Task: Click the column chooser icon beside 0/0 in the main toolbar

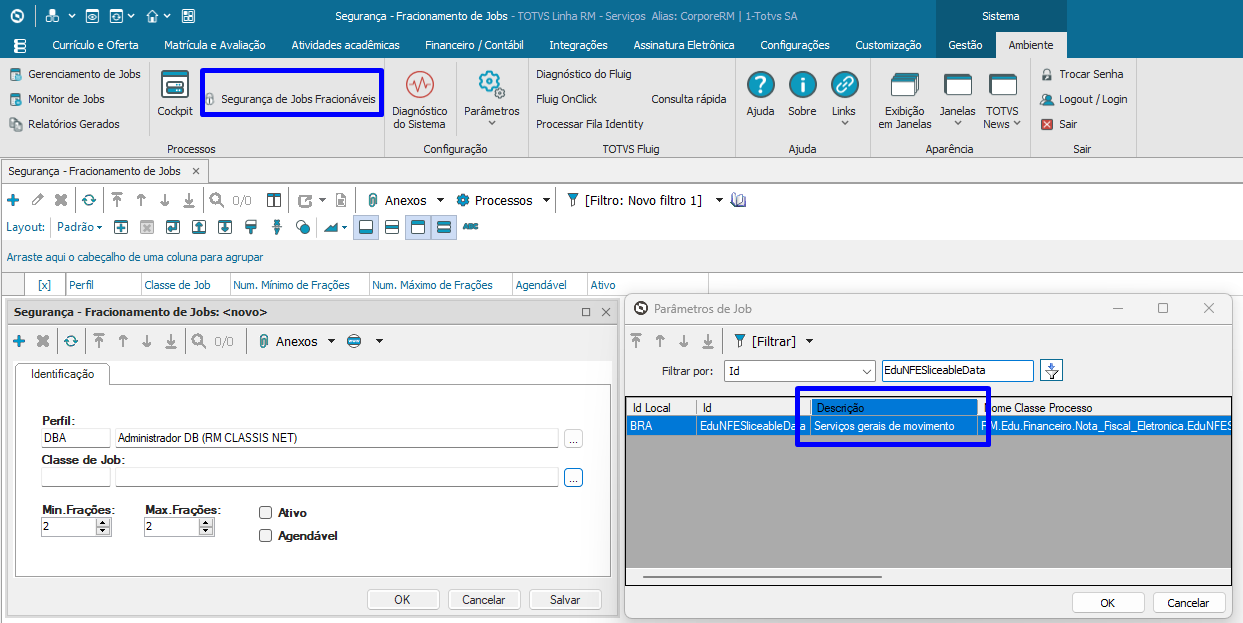Action: (x=274, y=200)
